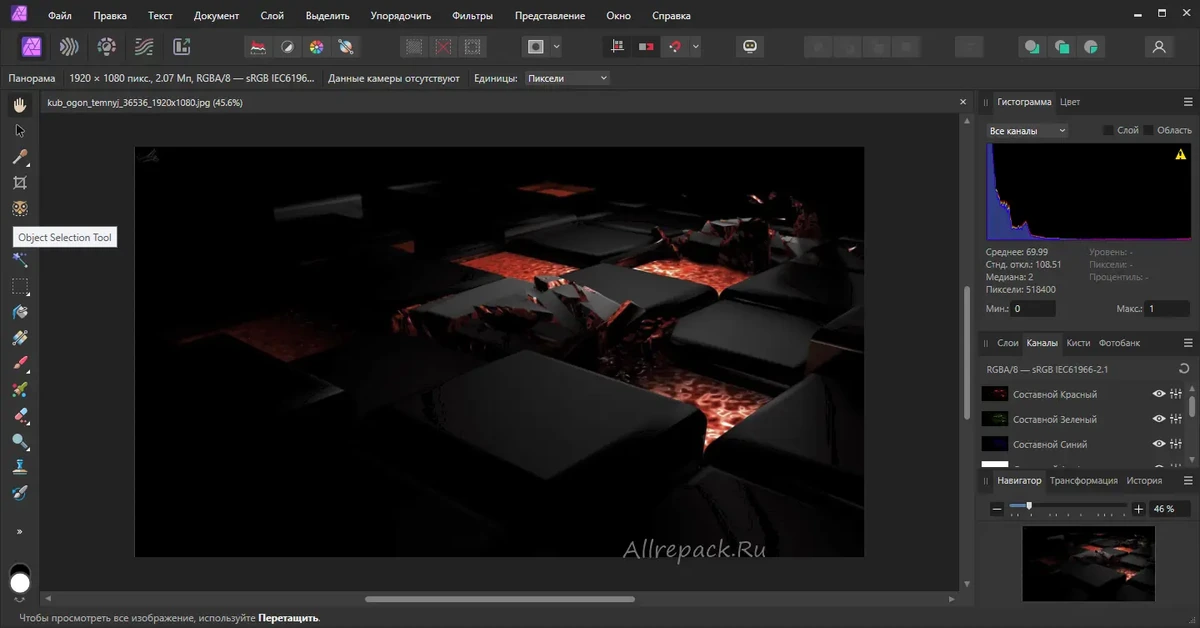Open the Все каналы dropdown
Image resolution: width=1200 pixels, height=628 pixels.
(x=1027, y=131)
